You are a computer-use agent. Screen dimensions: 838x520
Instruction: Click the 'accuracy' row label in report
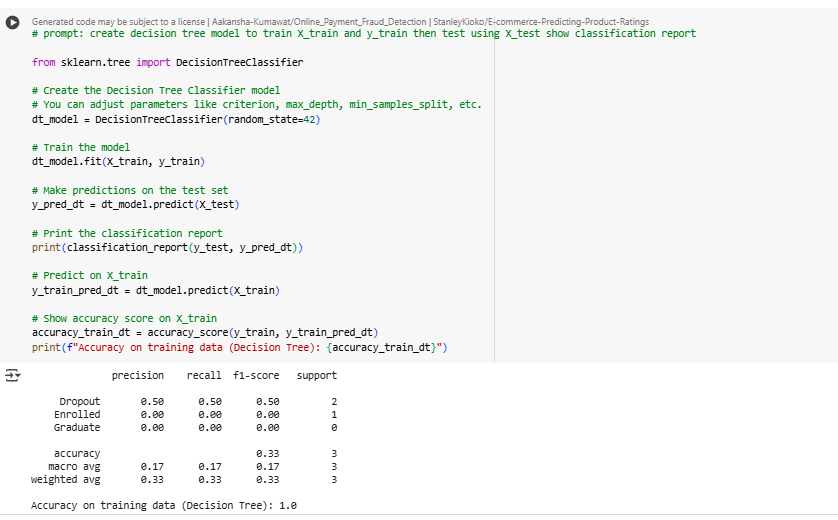pos(77,454)
